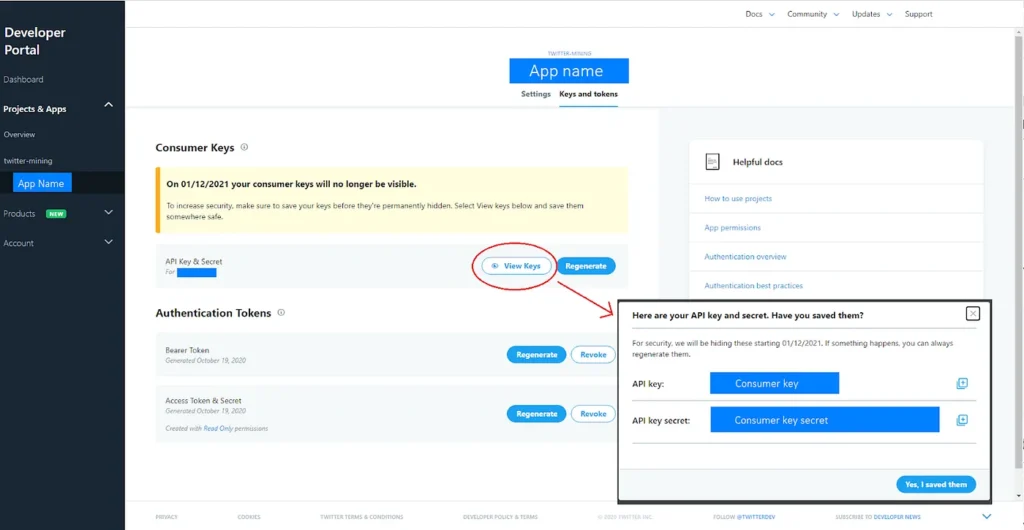Revoke the Access Token & Secret
The width and height of the screenshot is (1024, 530).
point(593,414)
